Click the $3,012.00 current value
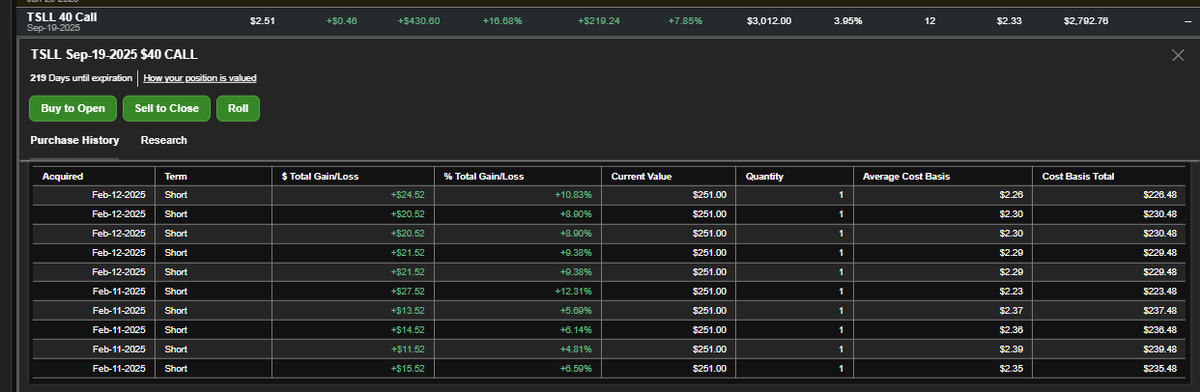The height and width of the screenshot is (392, 1200). [770, 20]
